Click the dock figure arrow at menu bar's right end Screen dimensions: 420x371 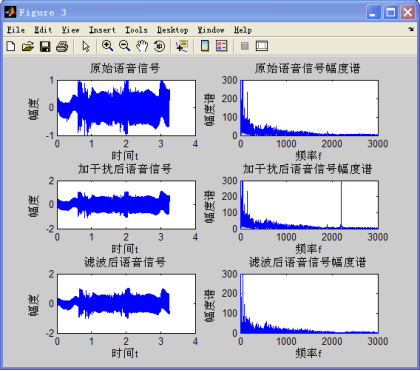[x=411, y=29]
